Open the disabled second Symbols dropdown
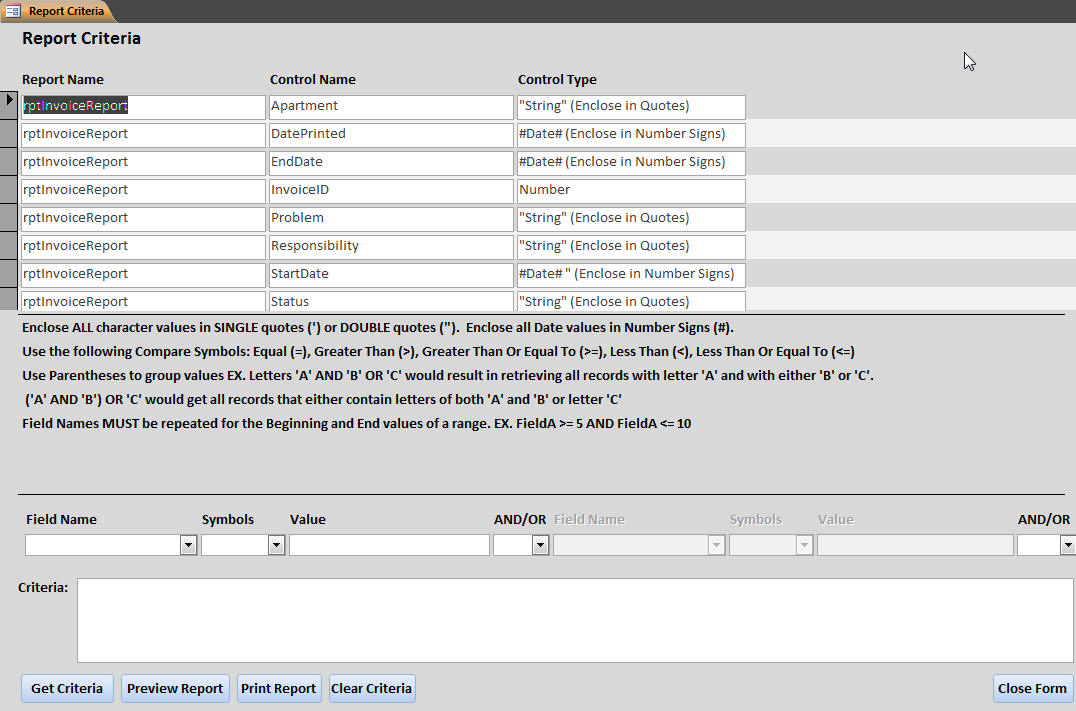 (x=804, y=545)
